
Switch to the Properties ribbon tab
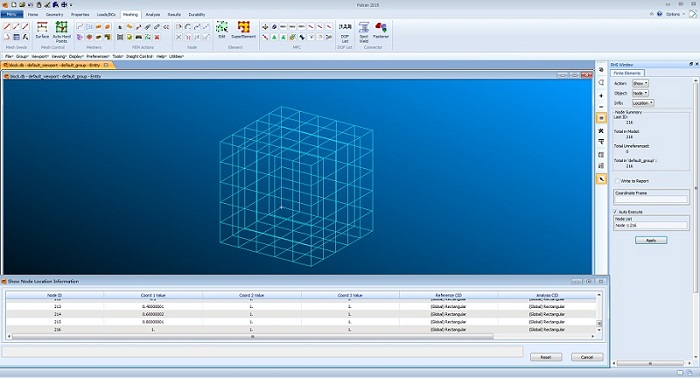(x=80, y=14)
